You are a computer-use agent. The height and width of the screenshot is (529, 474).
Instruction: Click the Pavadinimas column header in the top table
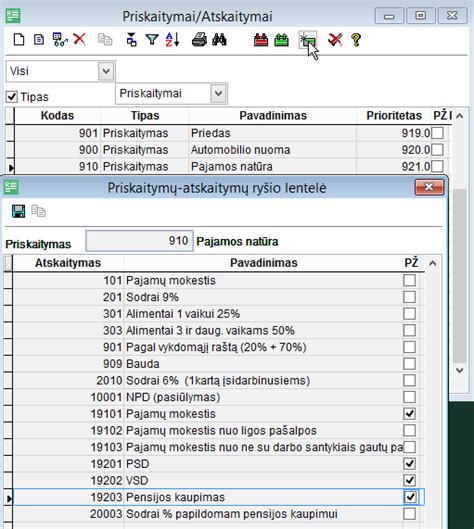(273, 116)
